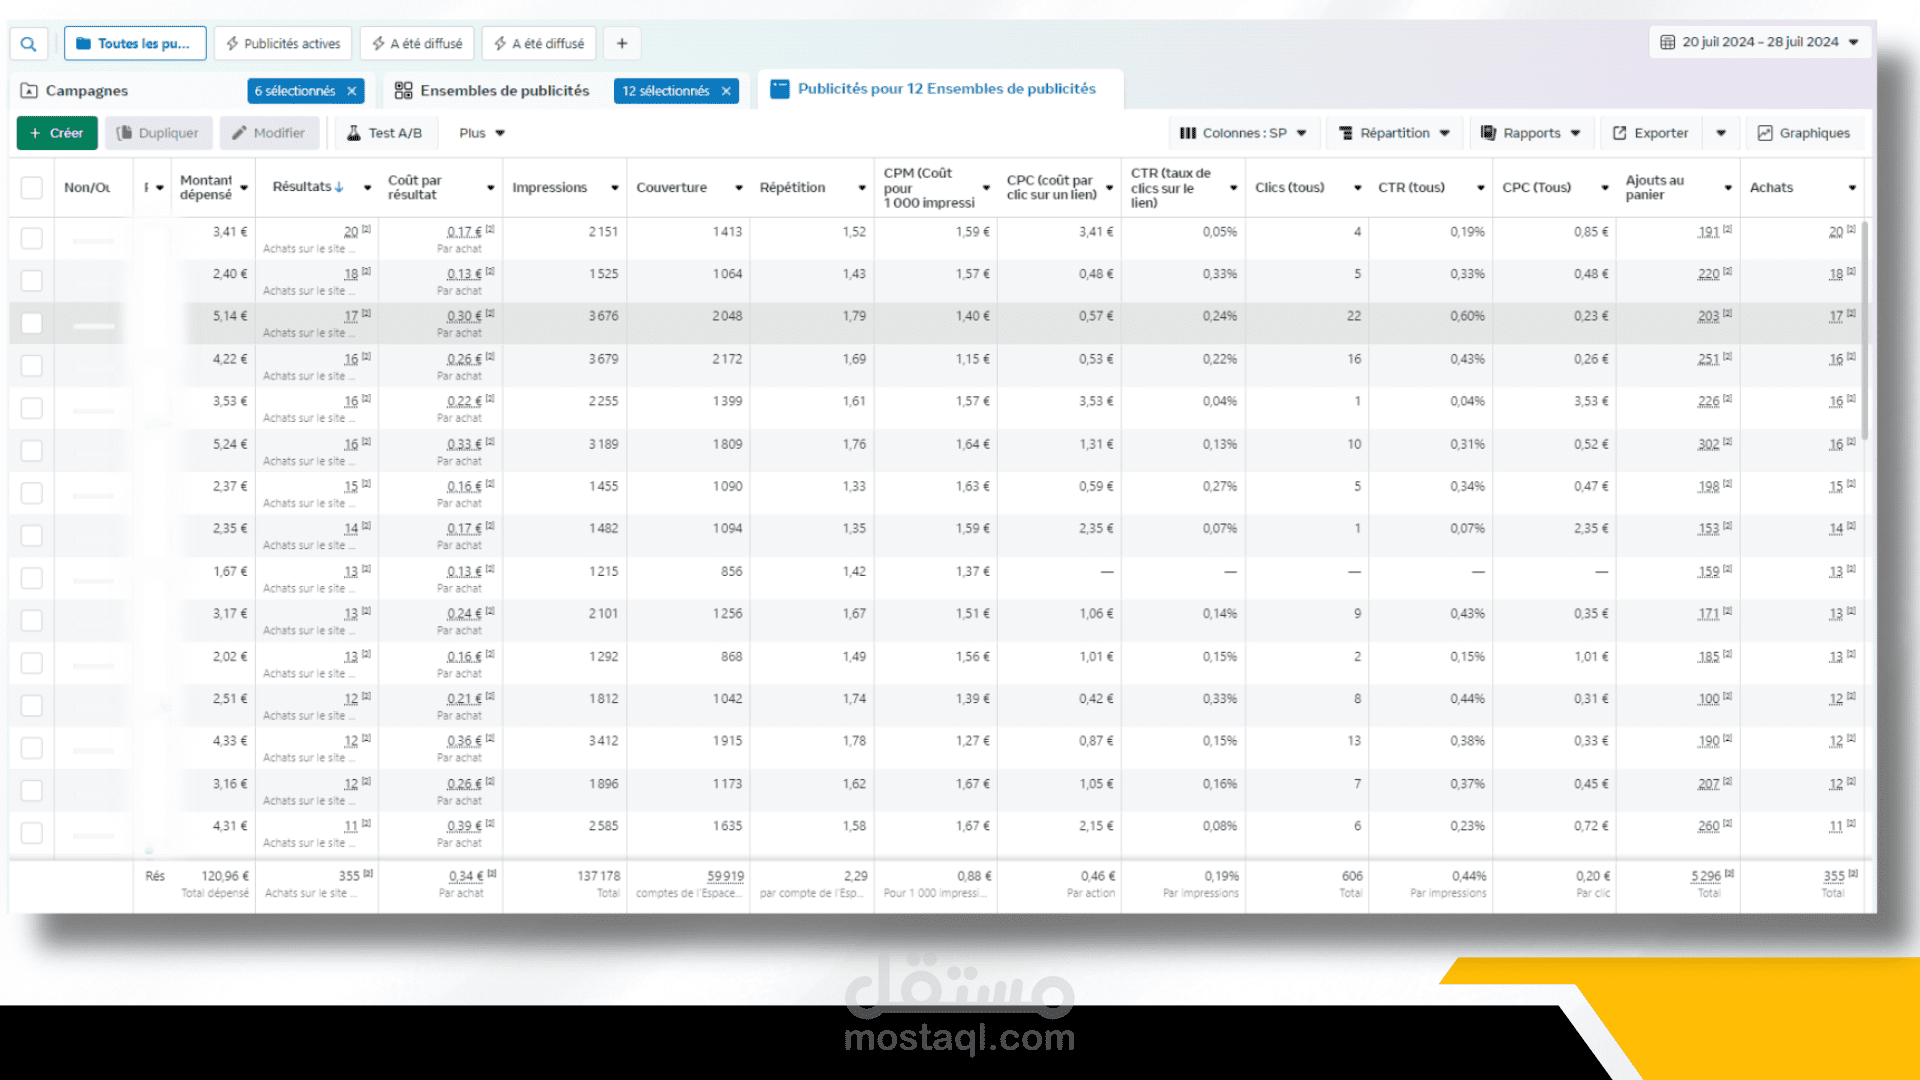Click the Exporter button

pyautogui.click(x=1650, y=133)
